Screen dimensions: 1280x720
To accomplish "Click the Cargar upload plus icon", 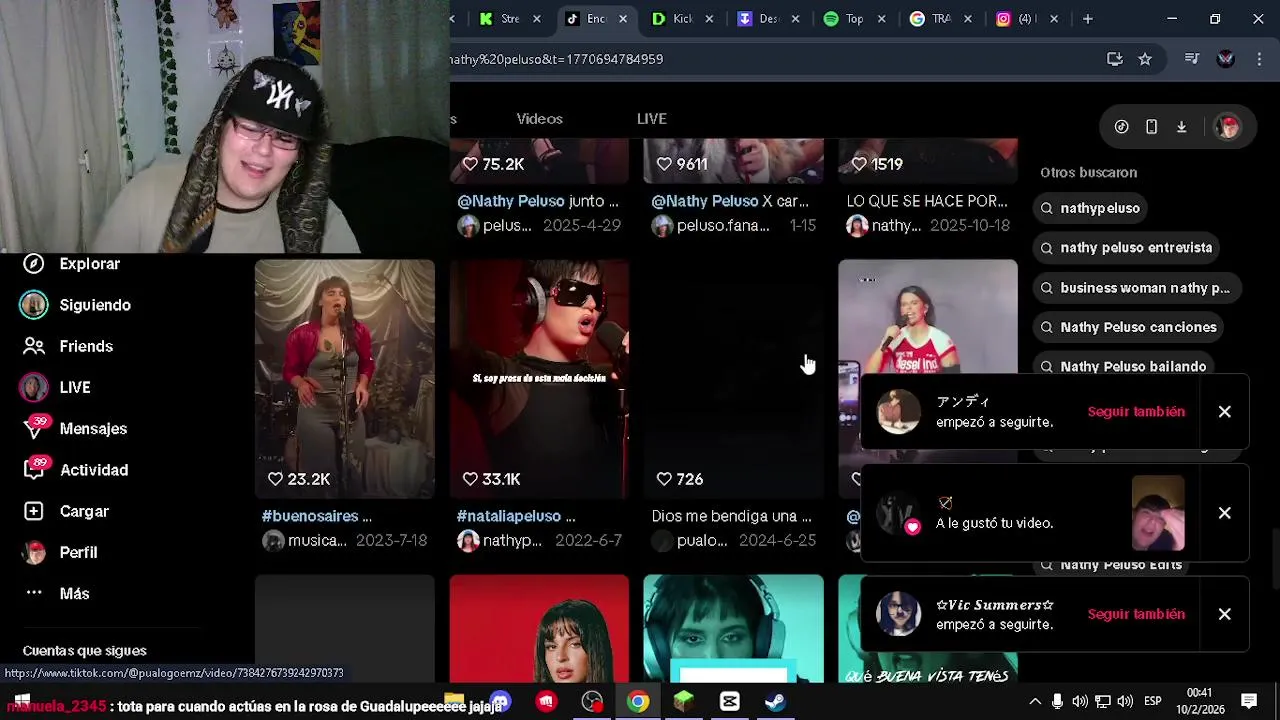I will coord(34,511).
